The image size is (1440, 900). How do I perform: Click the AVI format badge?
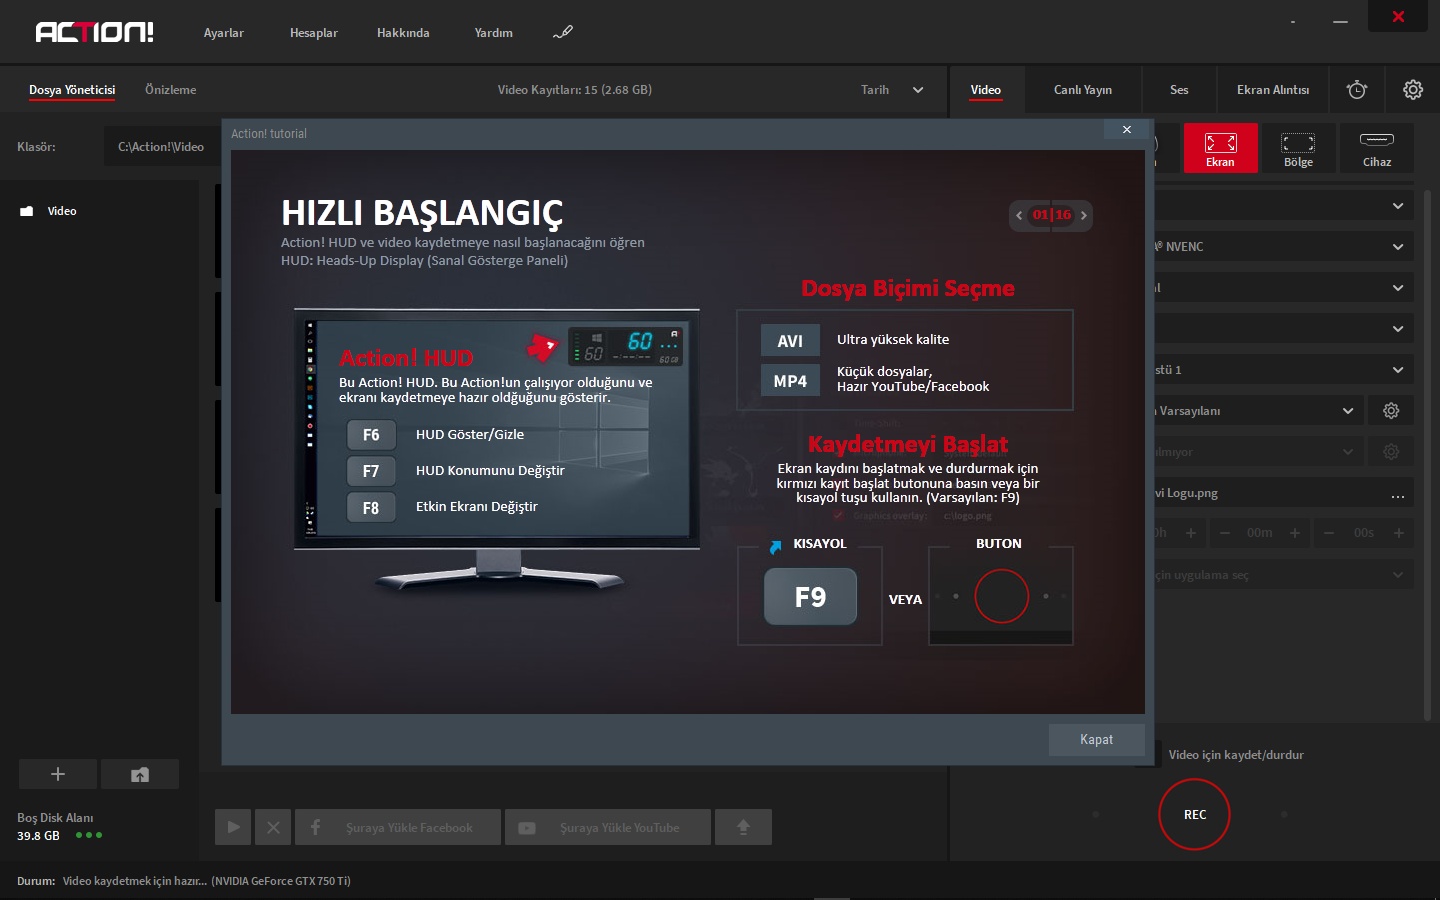pyautogui.click(x=790, y=341)
